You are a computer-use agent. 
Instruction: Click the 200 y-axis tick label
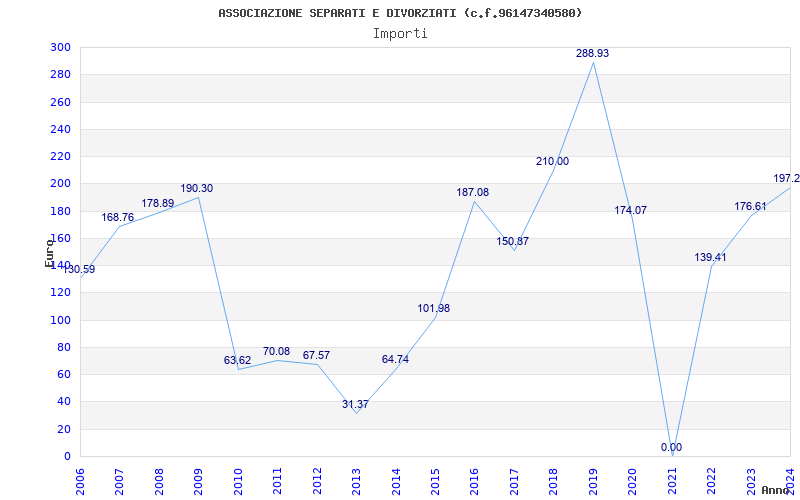pos(60,184)
